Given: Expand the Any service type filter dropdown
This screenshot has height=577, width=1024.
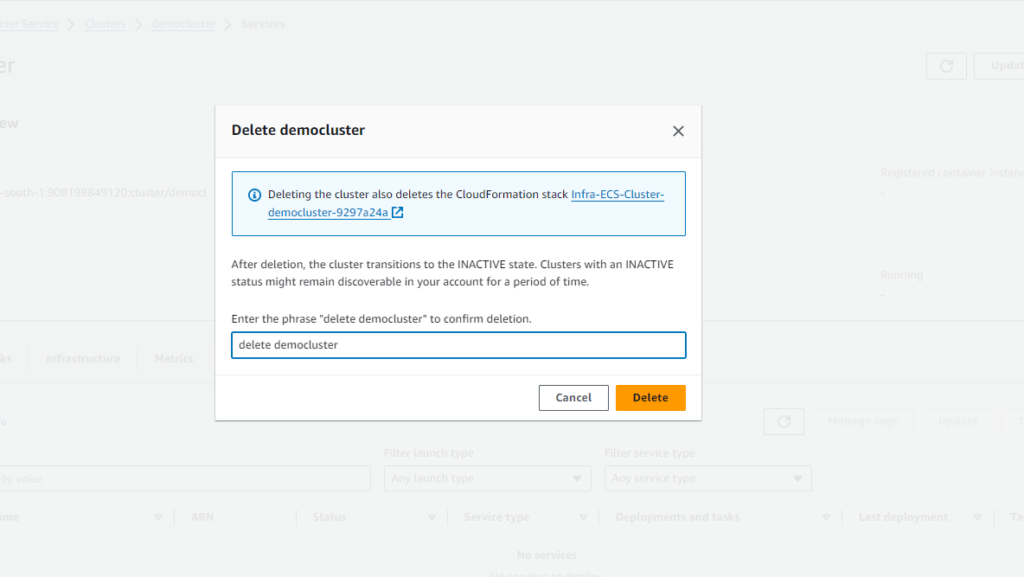Looking at the screenshot, I should pos(708,478).
